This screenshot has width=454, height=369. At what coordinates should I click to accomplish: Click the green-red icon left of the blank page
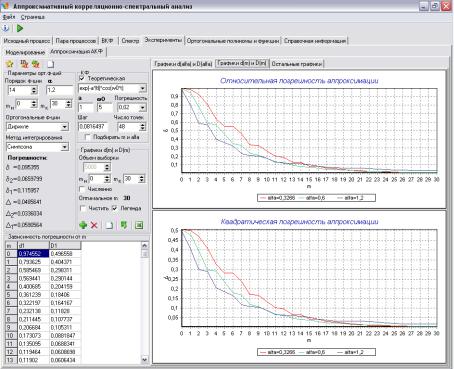pyautogui.click(x=36, y=63)
